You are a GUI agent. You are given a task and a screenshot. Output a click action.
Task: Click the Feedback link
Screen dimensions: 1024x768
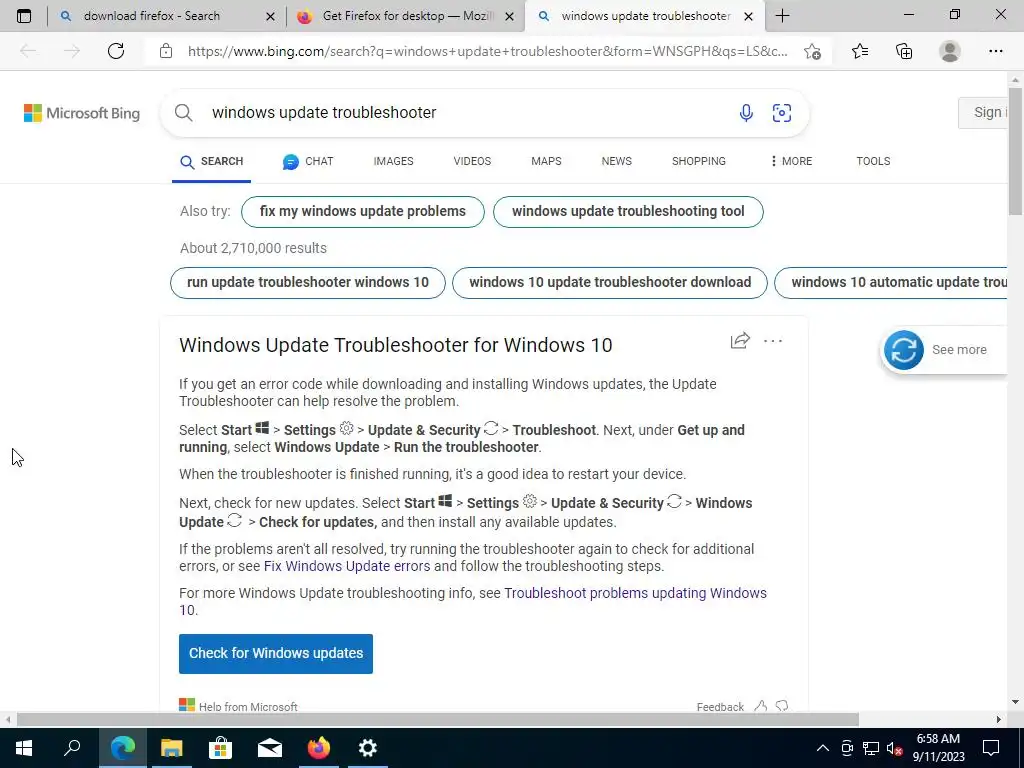(720, 707)
